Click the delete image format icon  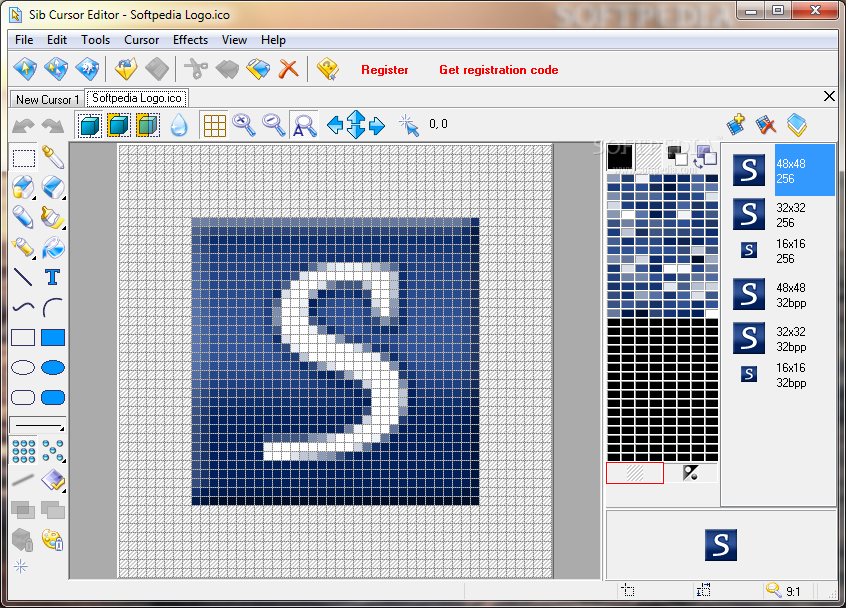(766, 125)
